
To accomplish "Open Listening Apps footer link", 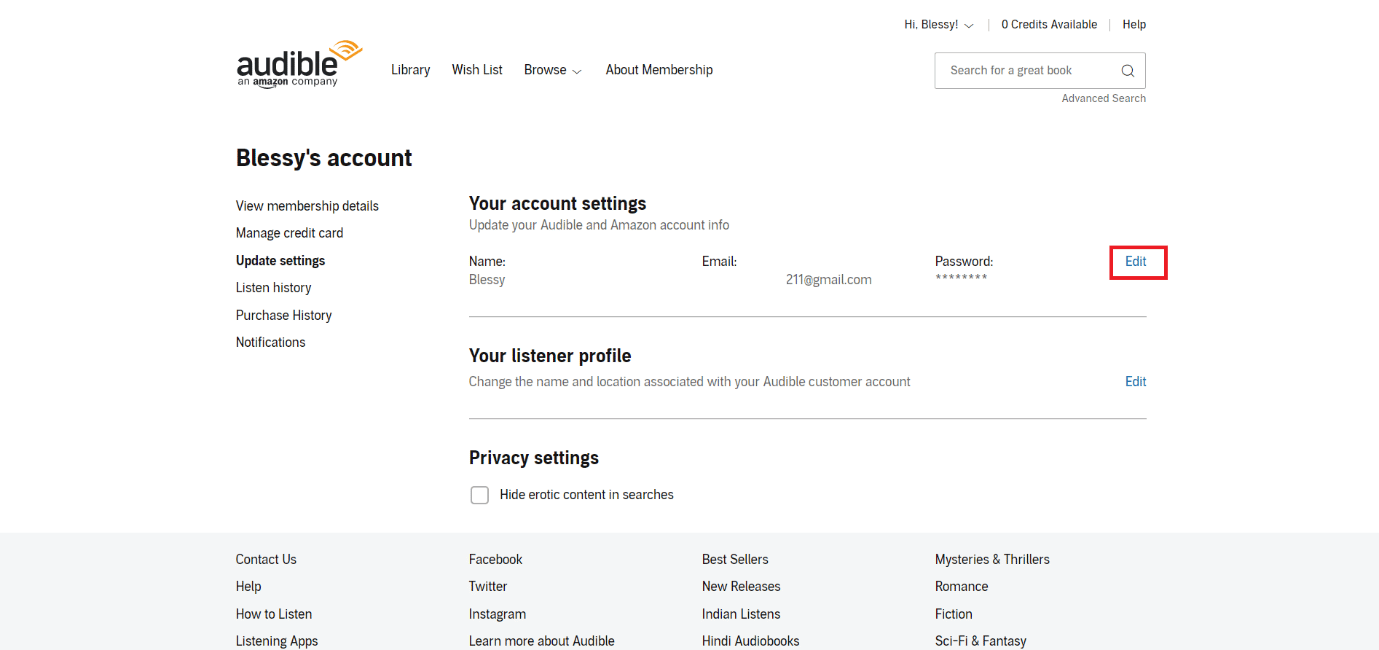I will click(277, 641).
